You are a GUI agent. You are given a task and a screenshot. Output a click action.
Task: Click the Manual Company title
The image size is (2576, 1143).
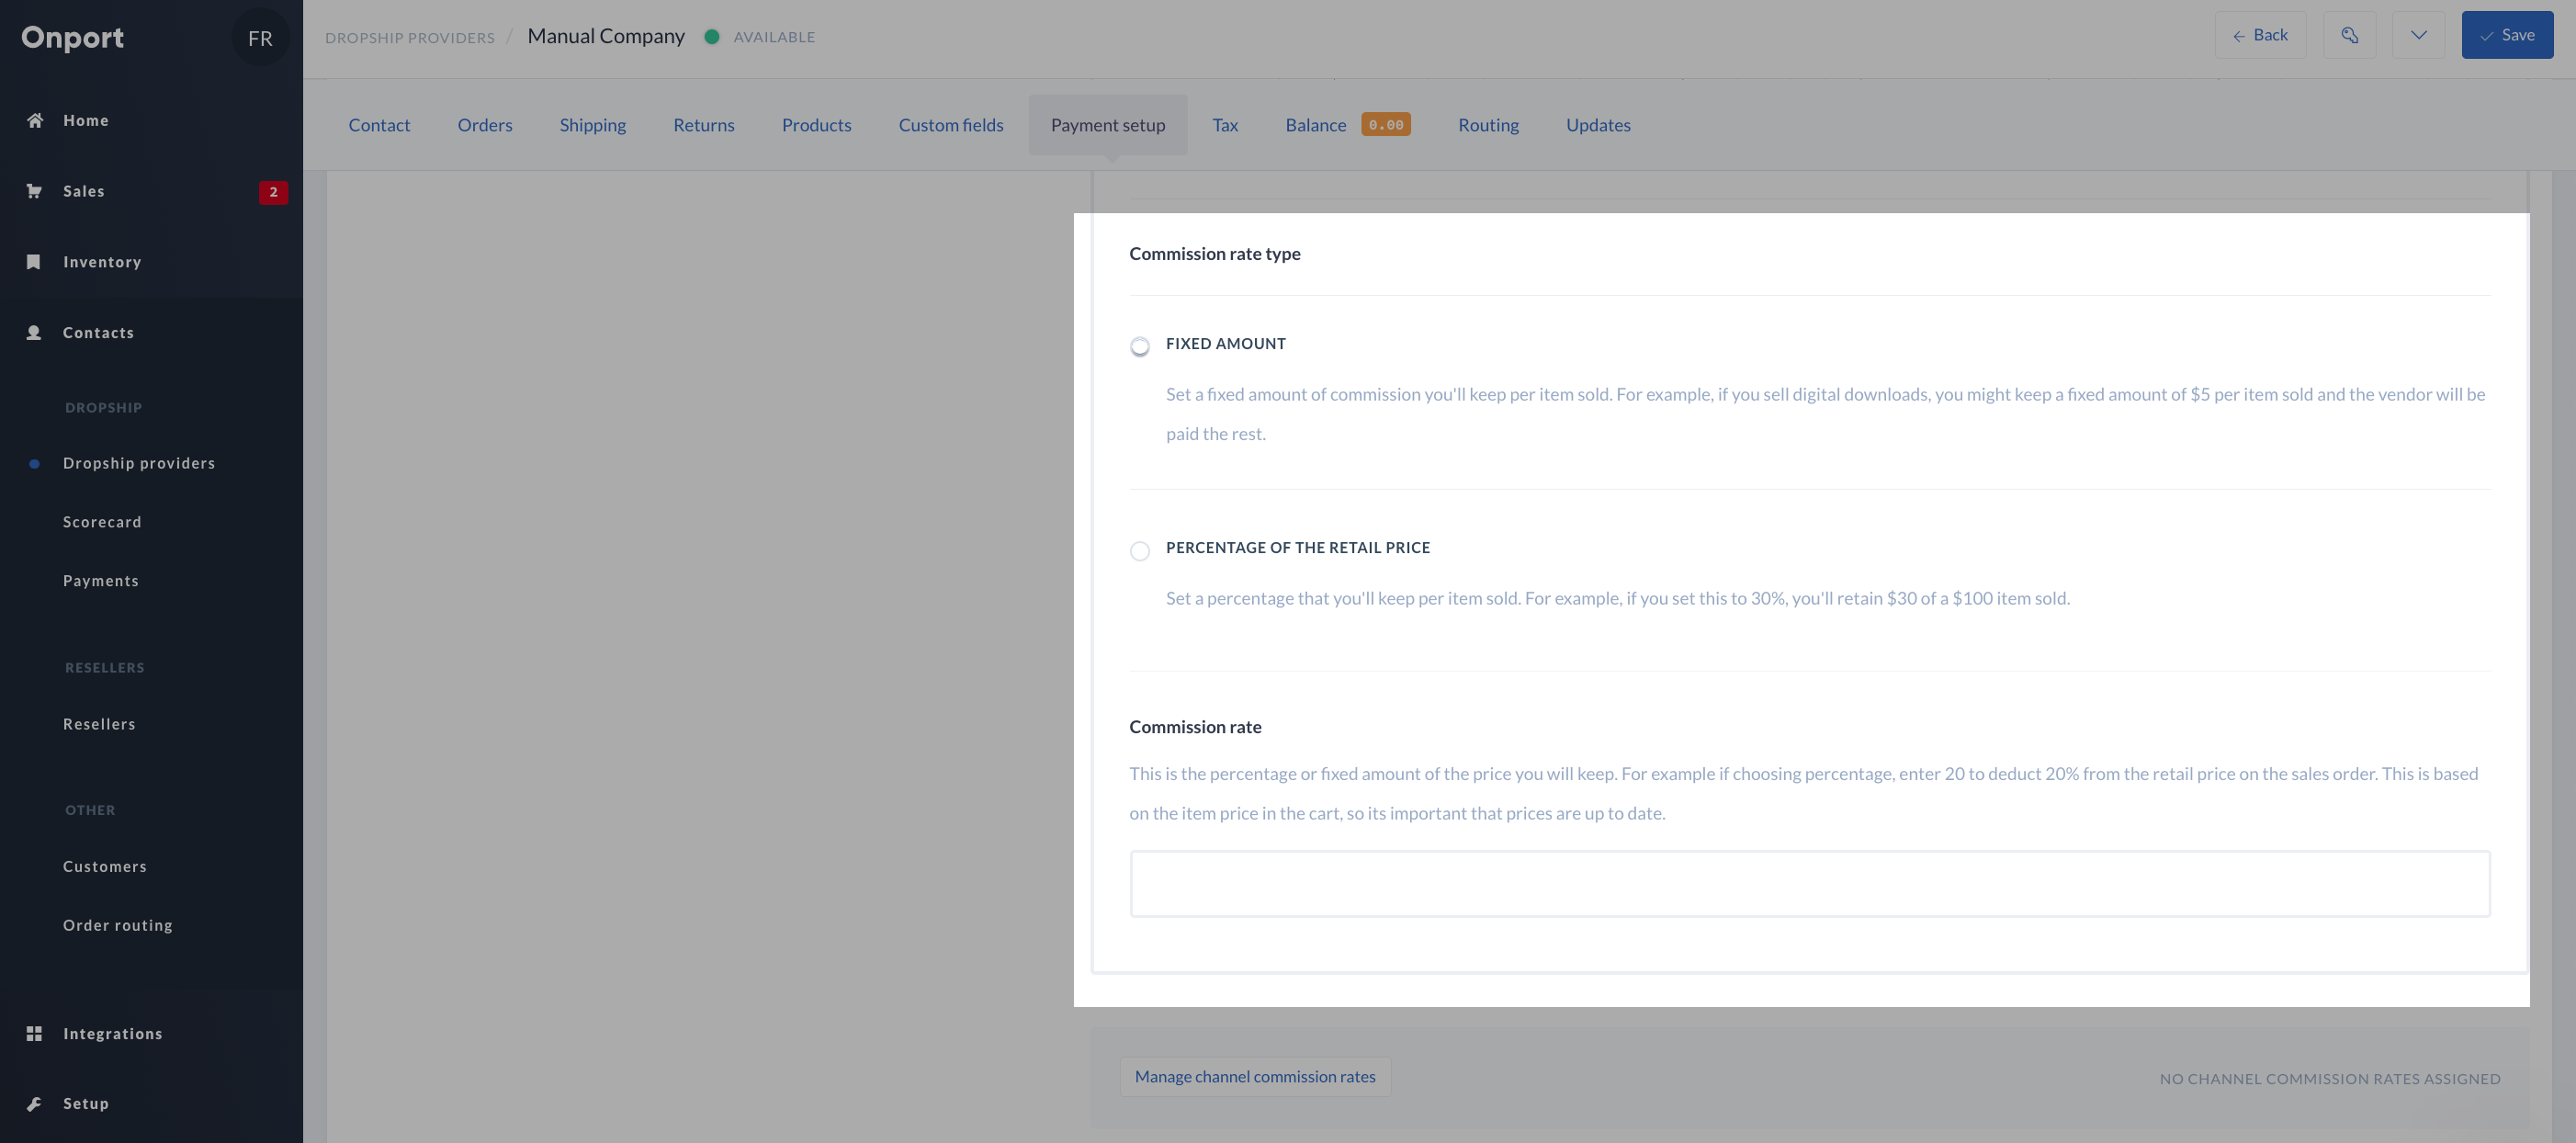click(x=606, y=36)
